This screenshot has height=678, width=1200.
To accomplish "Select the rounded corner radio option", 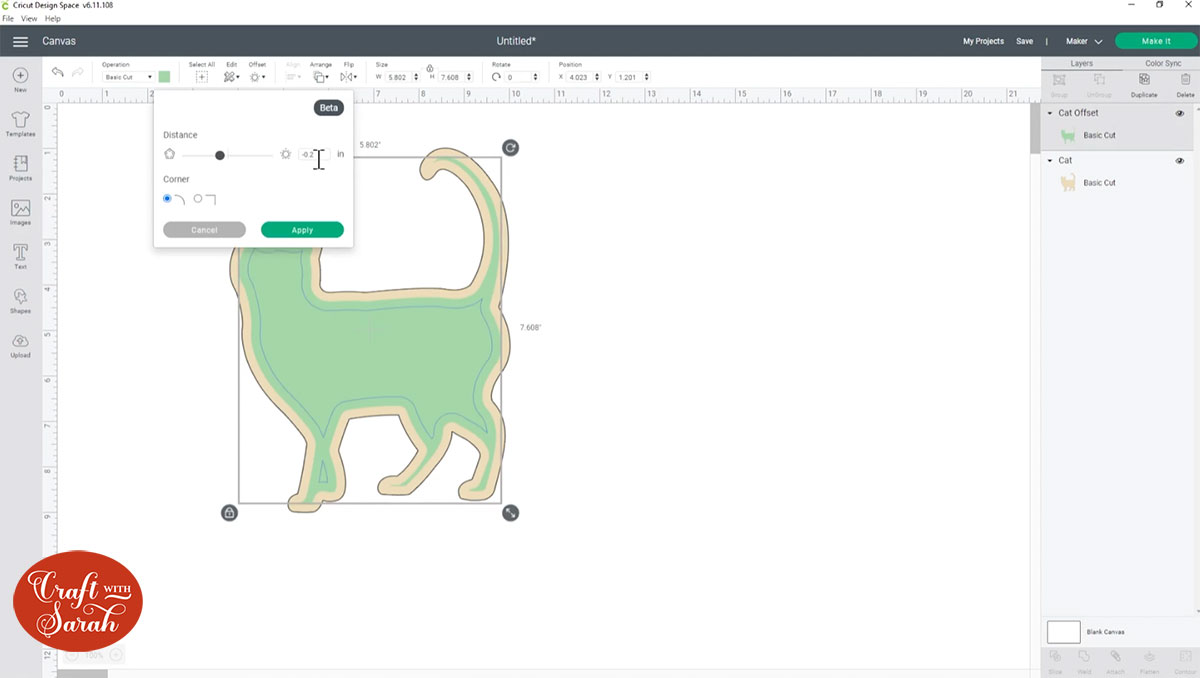I will (166, 198).
